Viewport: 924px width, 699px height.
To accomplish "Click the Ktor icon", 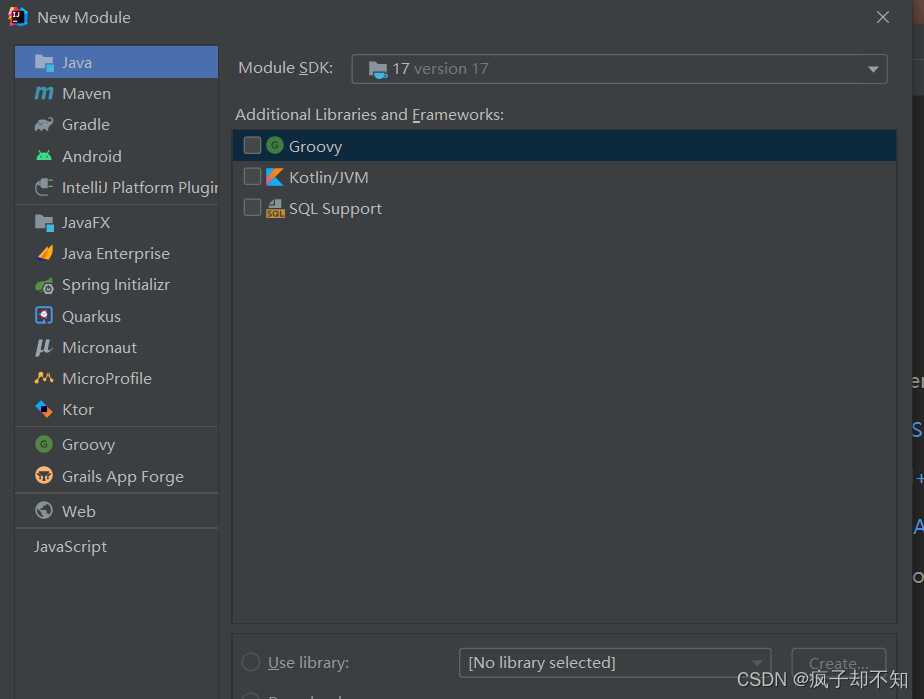I will (x=44, y=409).
